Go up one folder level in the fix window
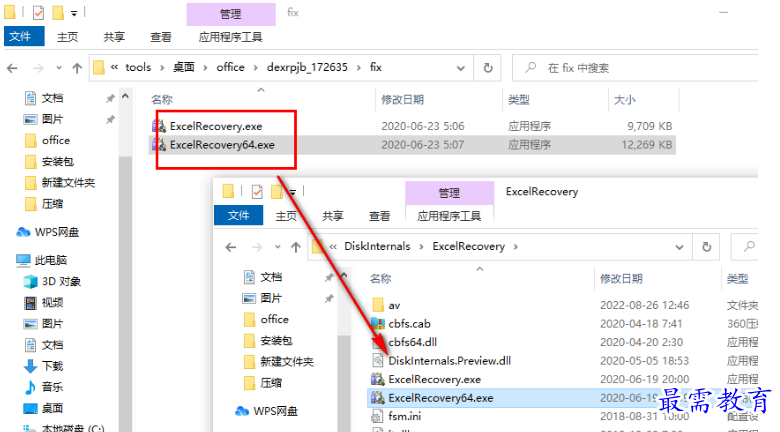Viewport: 780px width, 432px height. point(77,68)
